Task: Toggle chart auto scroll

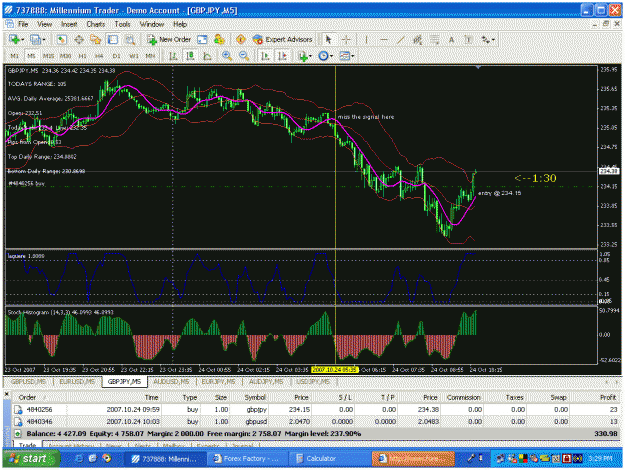Action: click(x=265, y=56)
